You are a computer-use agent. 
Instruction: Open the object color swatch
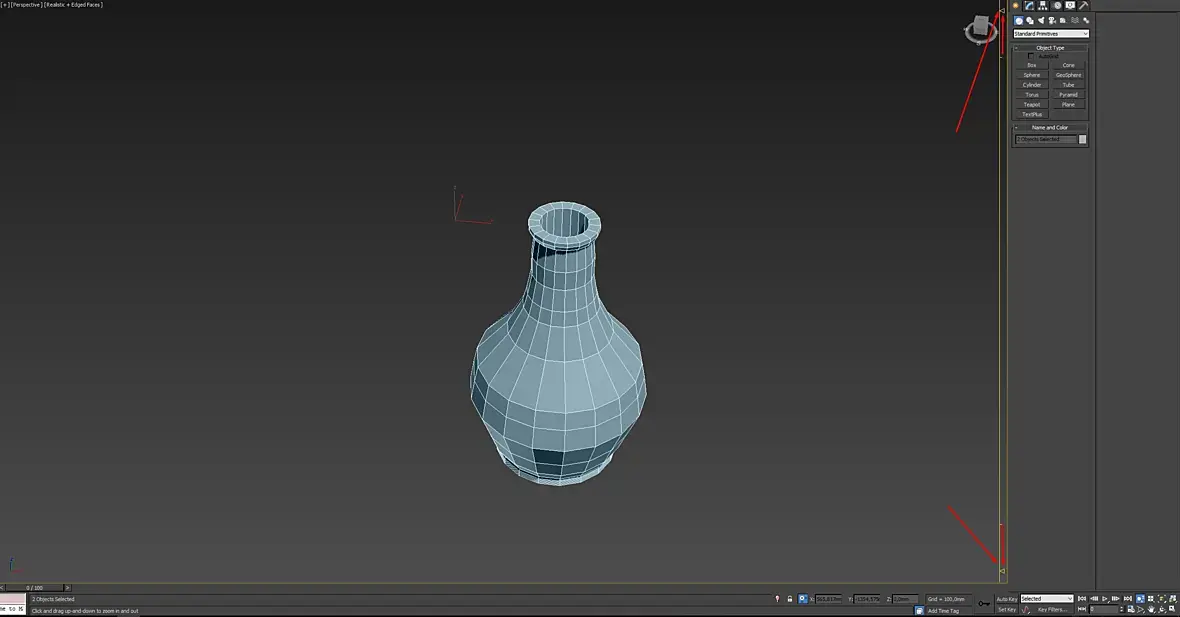[x=1083, y=139]
